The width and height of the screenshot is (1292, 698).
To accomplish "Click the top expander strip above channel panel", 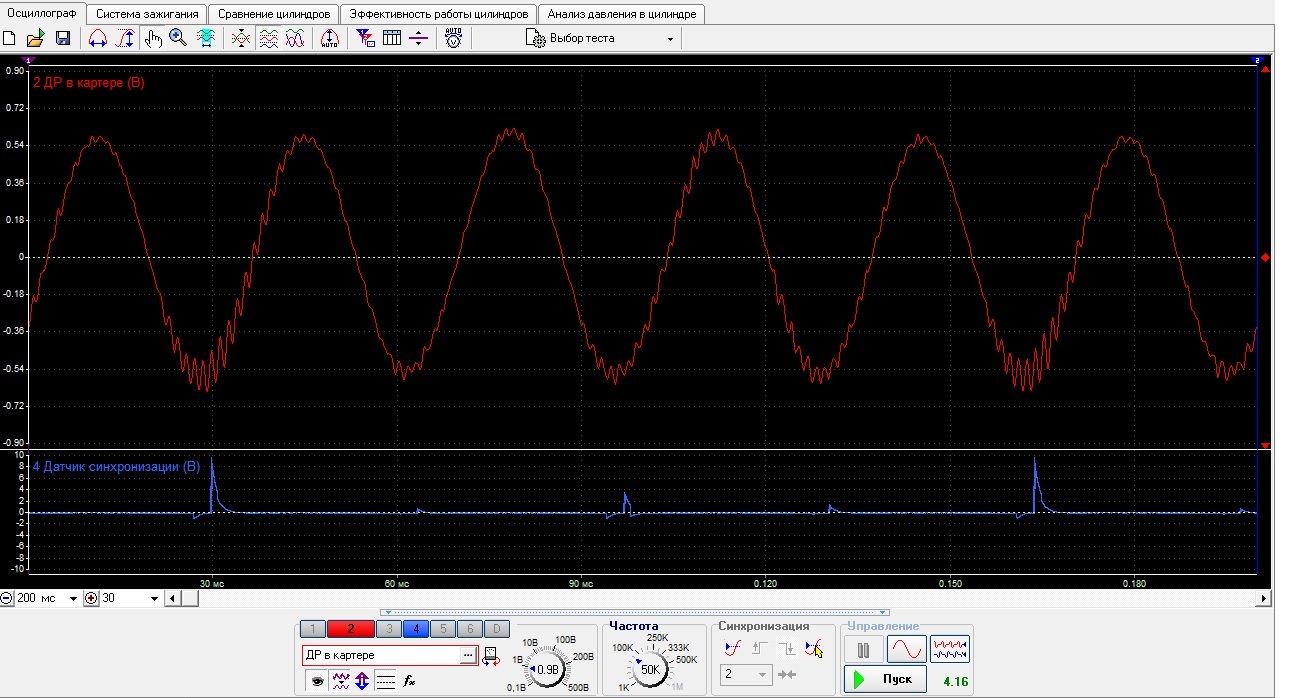I will click(x=633, y=612).
